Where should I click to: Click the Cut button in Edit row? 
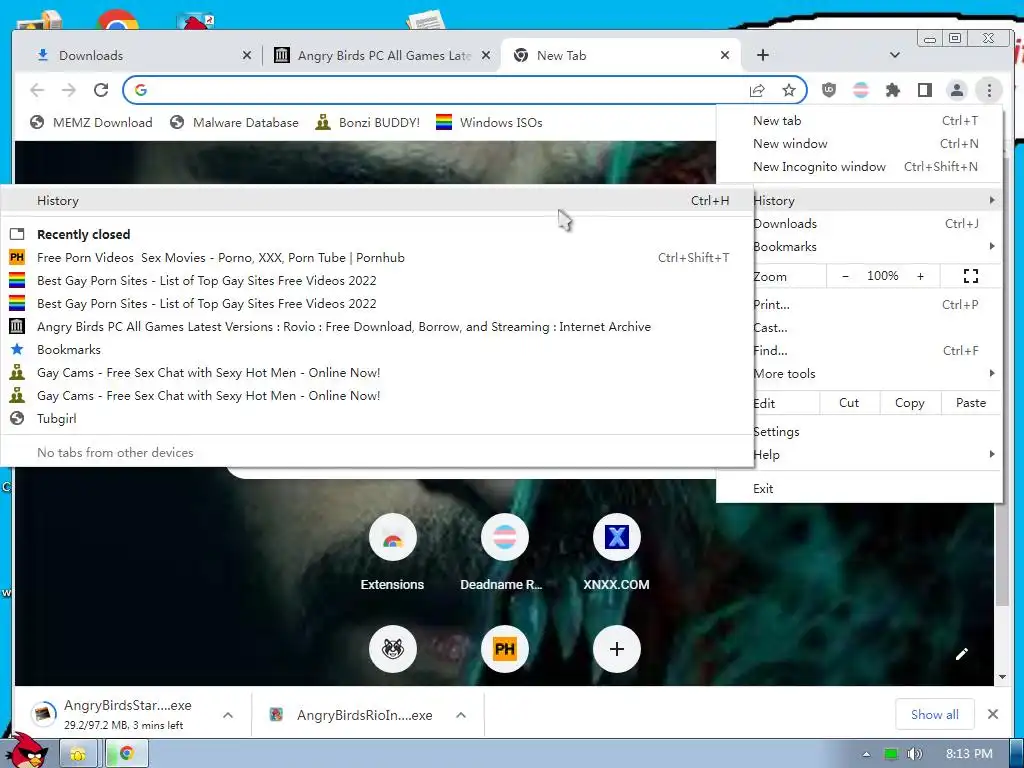point(849,403)
